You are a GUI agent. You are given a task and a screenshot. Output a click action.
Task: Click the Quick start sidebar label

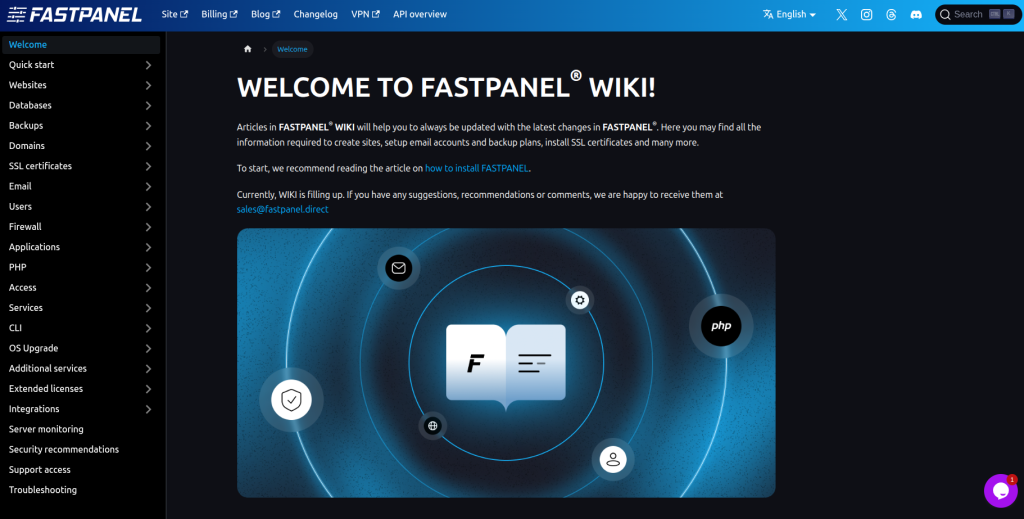coord(31,65)
